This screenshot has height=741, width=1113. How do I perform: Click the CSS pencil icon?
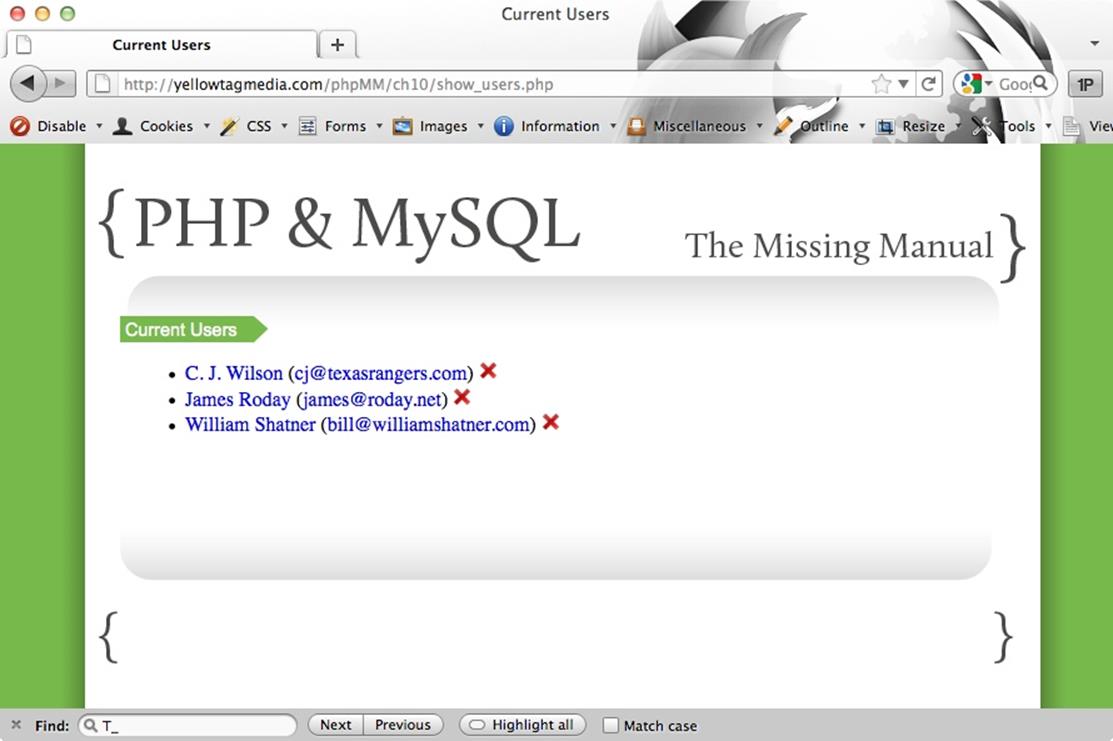[229, 126]
